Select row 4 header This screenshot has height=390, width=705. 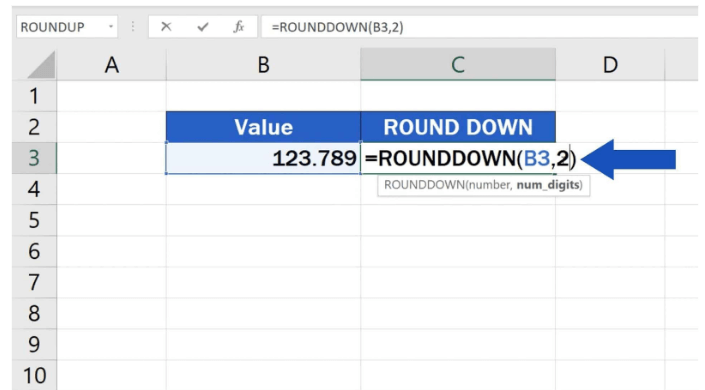click(34, 189)
